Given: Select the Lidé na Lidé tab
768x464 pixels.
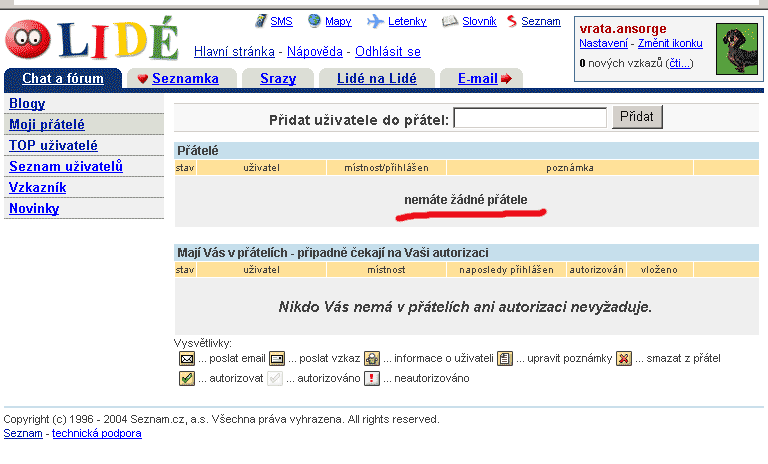Looking at the screenshot, I should 378,79.
